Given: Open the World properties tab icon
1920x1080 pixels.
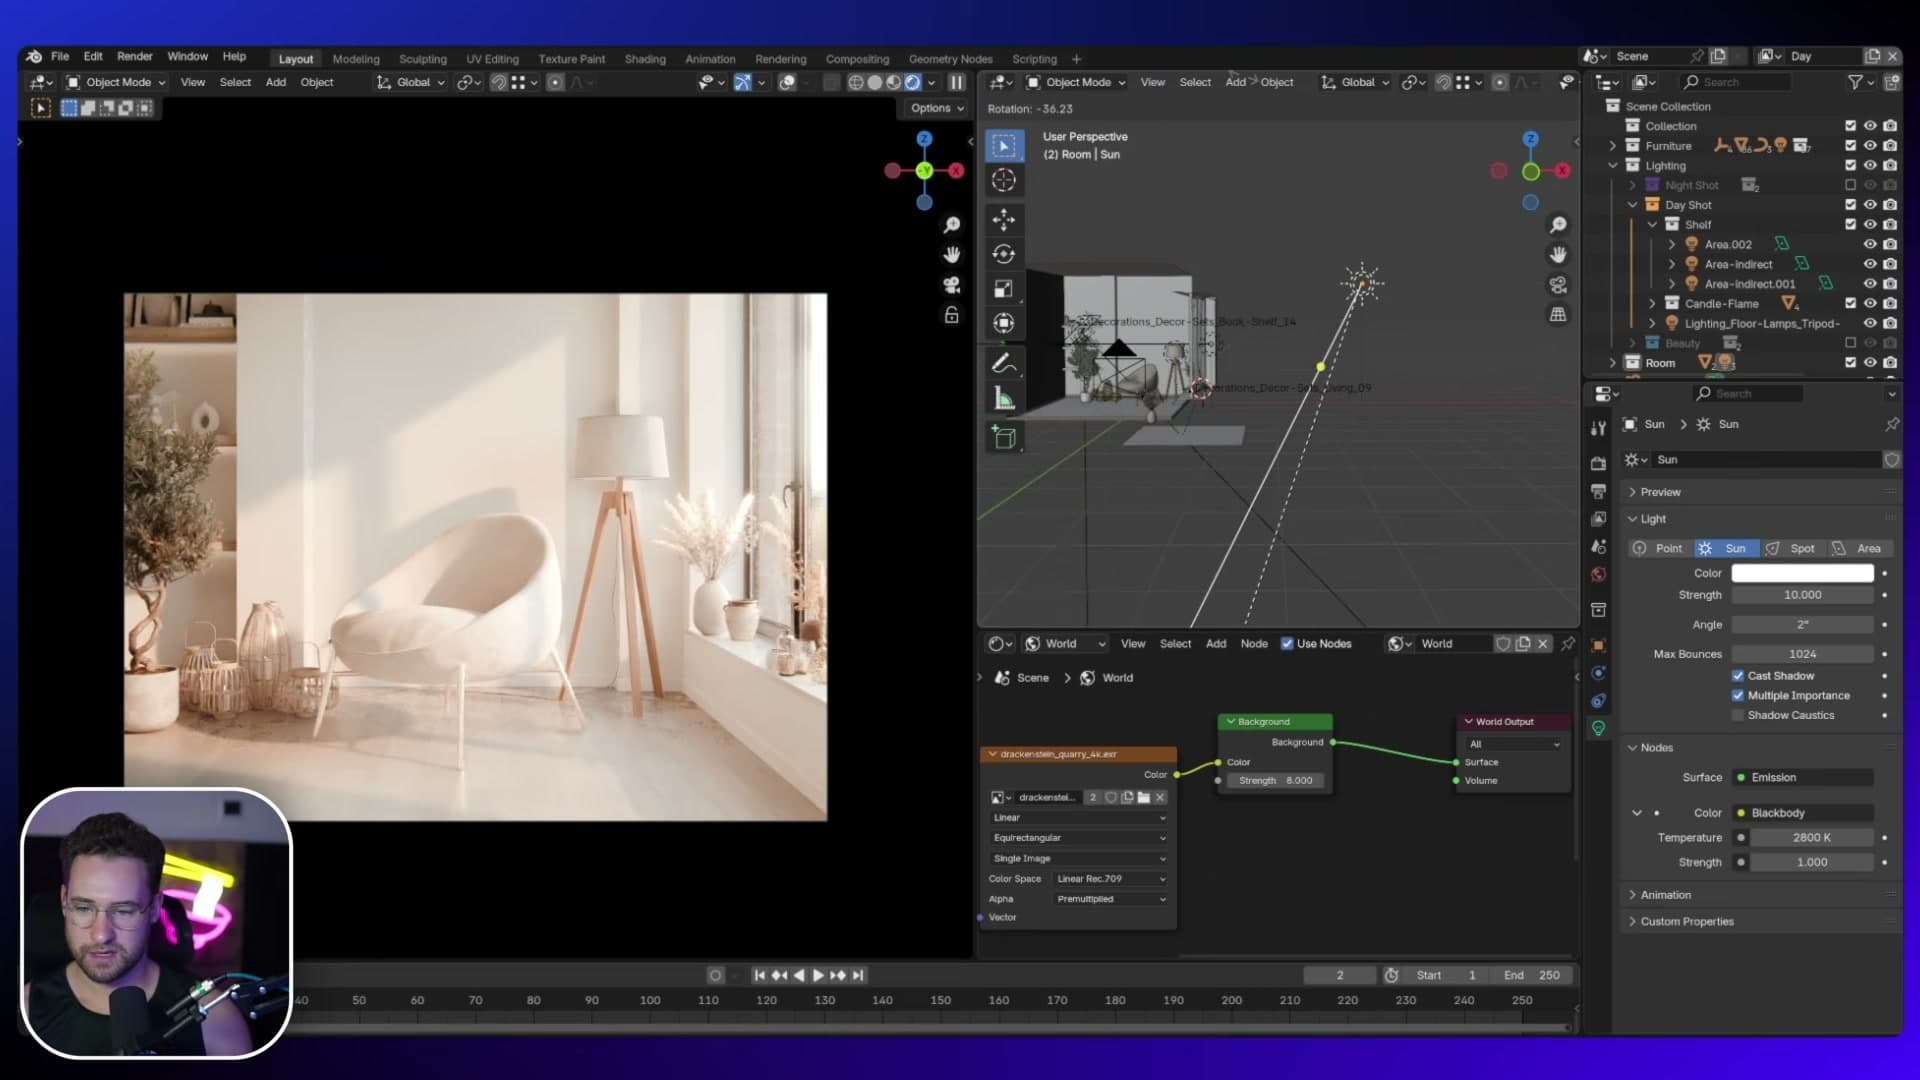Looking at the screenshot, I should (x=1598, y=574).
